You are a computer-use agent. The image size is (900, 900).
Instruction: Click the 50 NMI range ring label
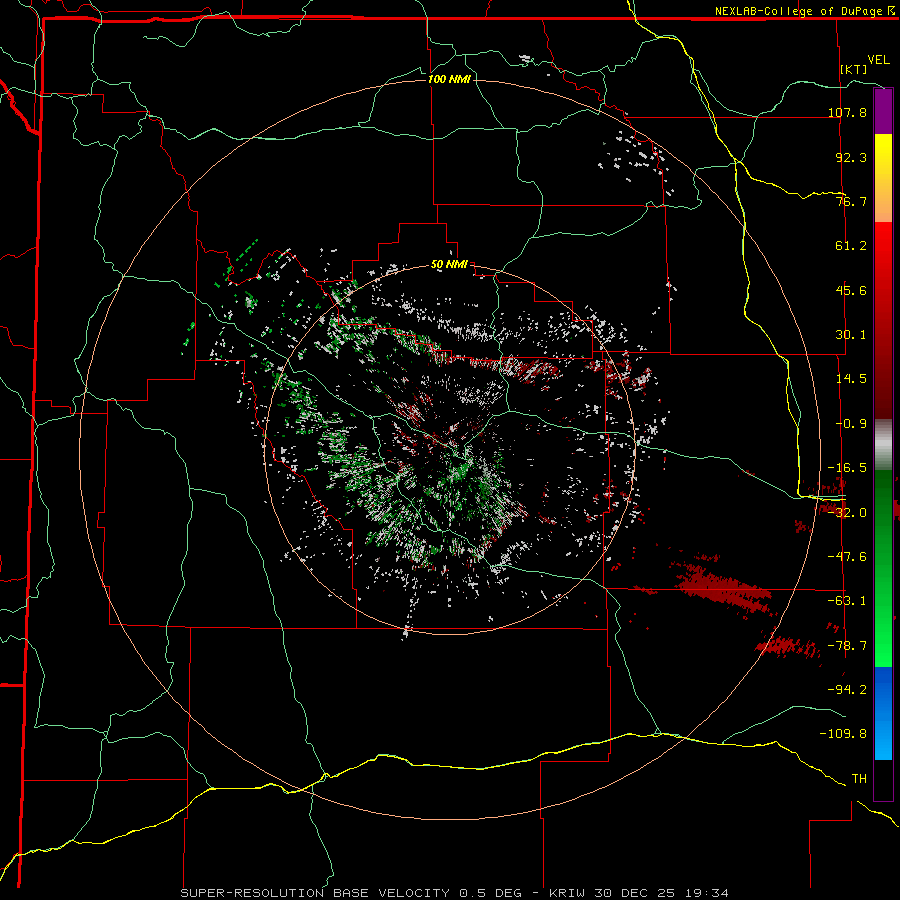[x=449, y=265]
